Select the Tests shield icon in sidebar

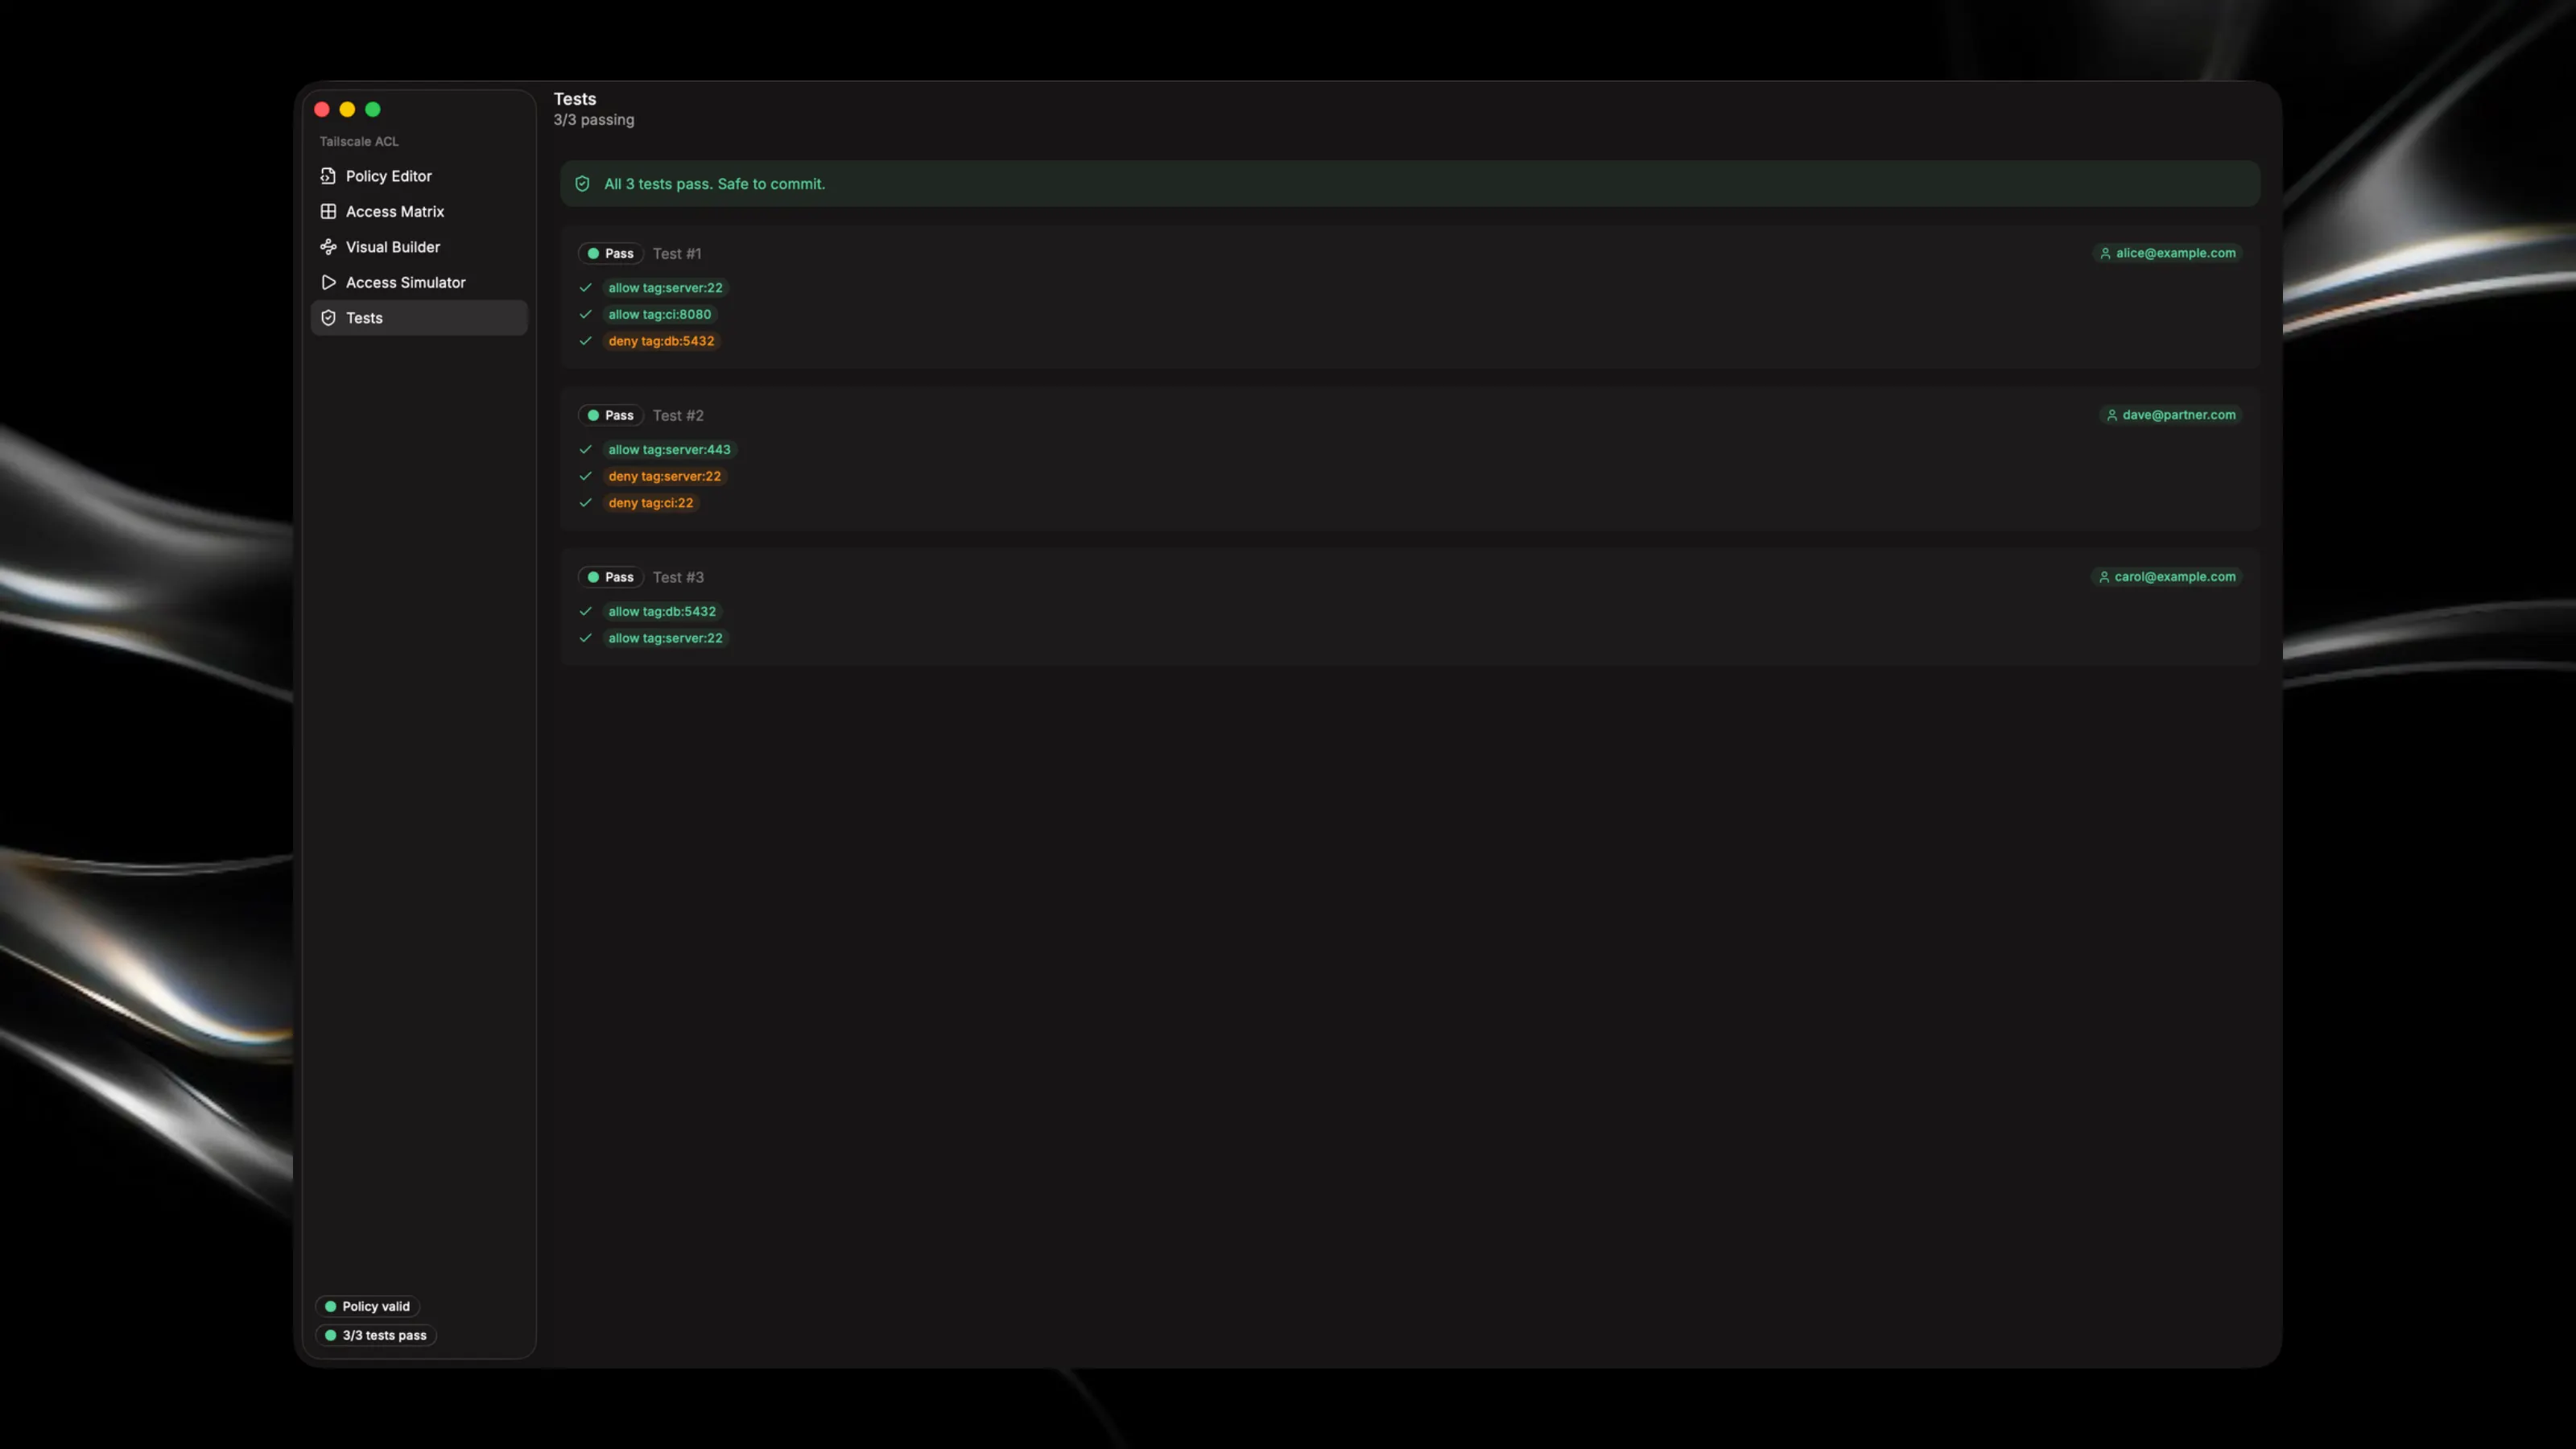(x=328, y=318)
